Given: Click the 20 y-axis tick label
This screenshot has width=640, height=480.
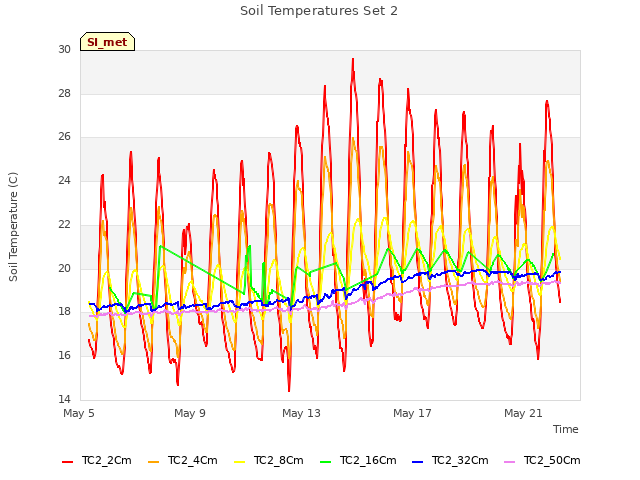Looking at the screenshot, I should (x=64, y=268).
